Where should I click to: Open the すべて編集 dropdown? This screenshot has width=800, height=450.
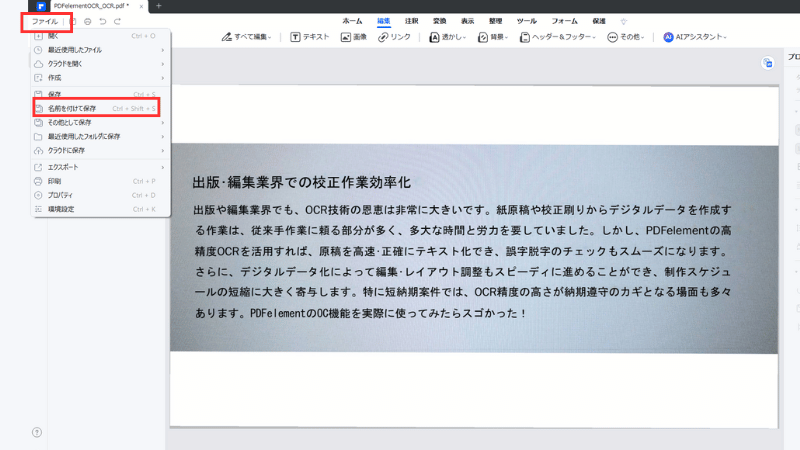246,37
